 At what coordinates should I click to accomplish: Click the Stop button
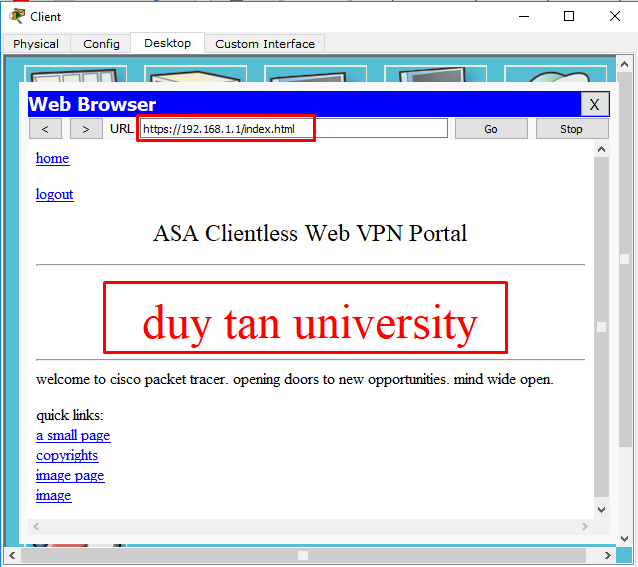click(x=572, y=129)
